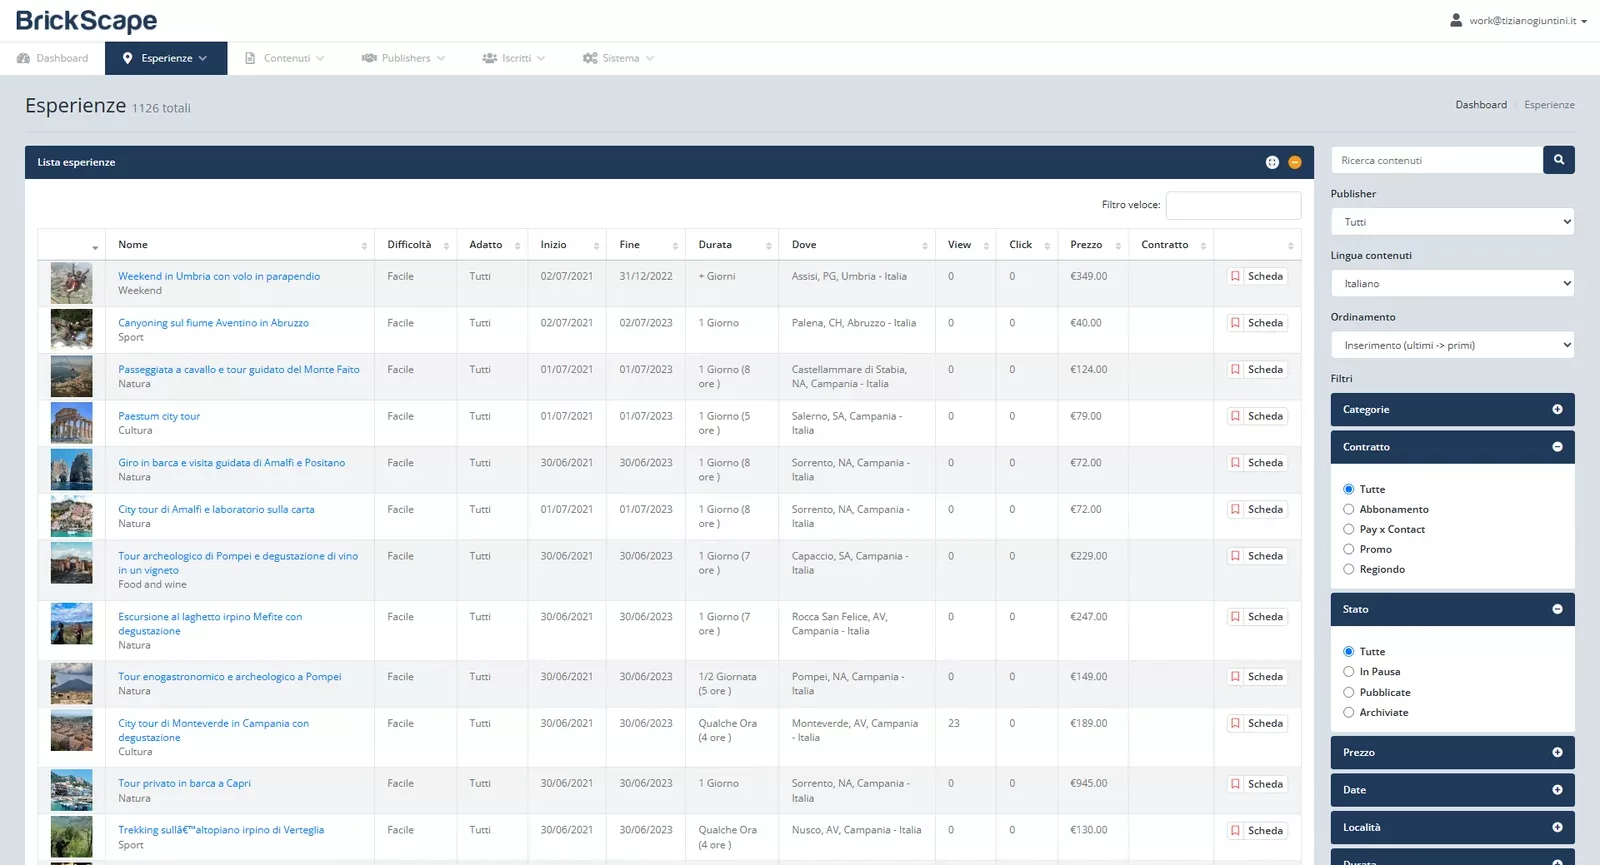This screenshot has width=1600, height=865.
Task: Click thumbnail of Paestum city tour
Action: click(71, 423)
